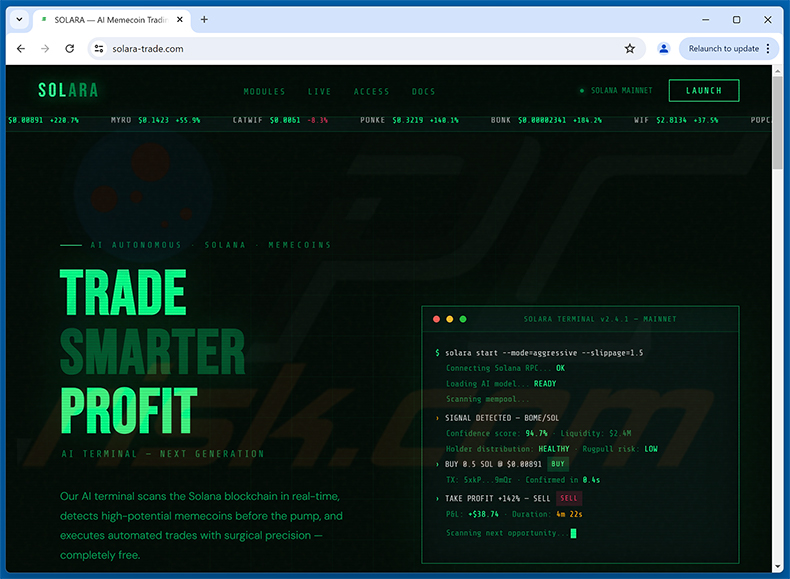This screenshot has height=579, width=790.
Task: Click the scrollbar up arrow
Action: [777, 71]
